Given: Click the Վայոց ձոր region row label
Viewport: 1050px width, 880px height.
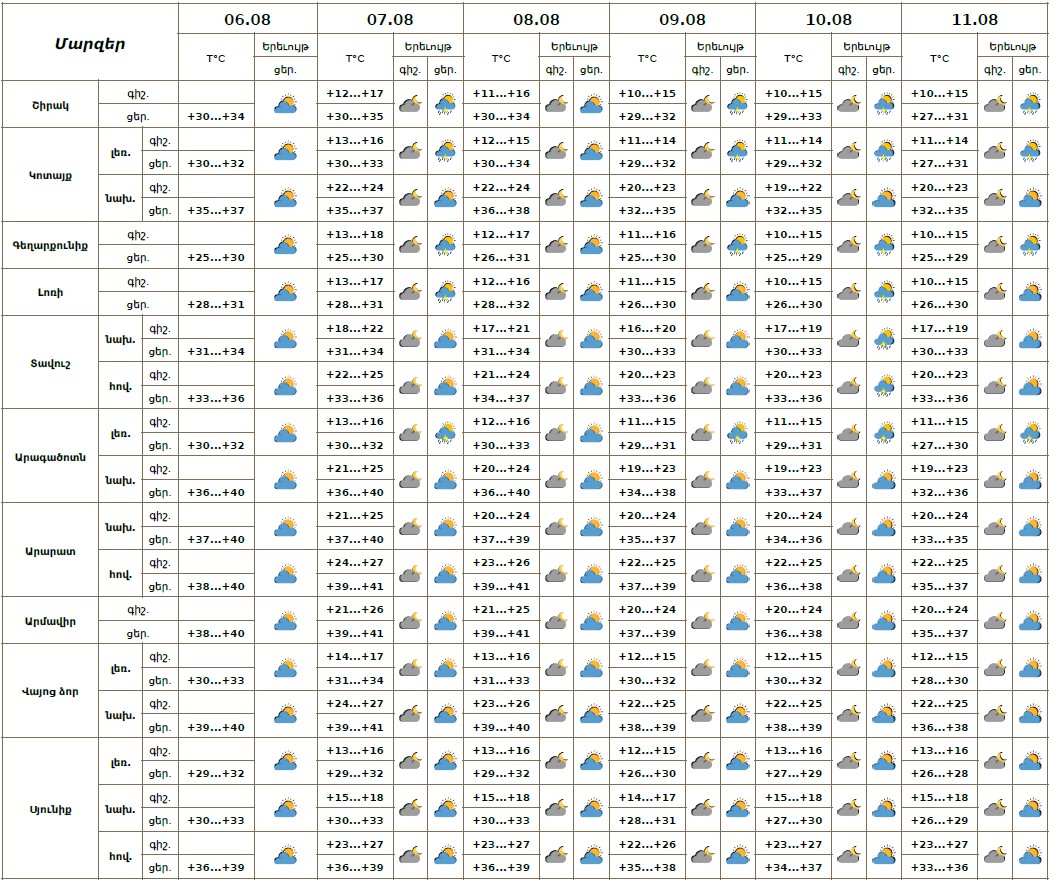Looking at the screenshot, I should [50, 691].
